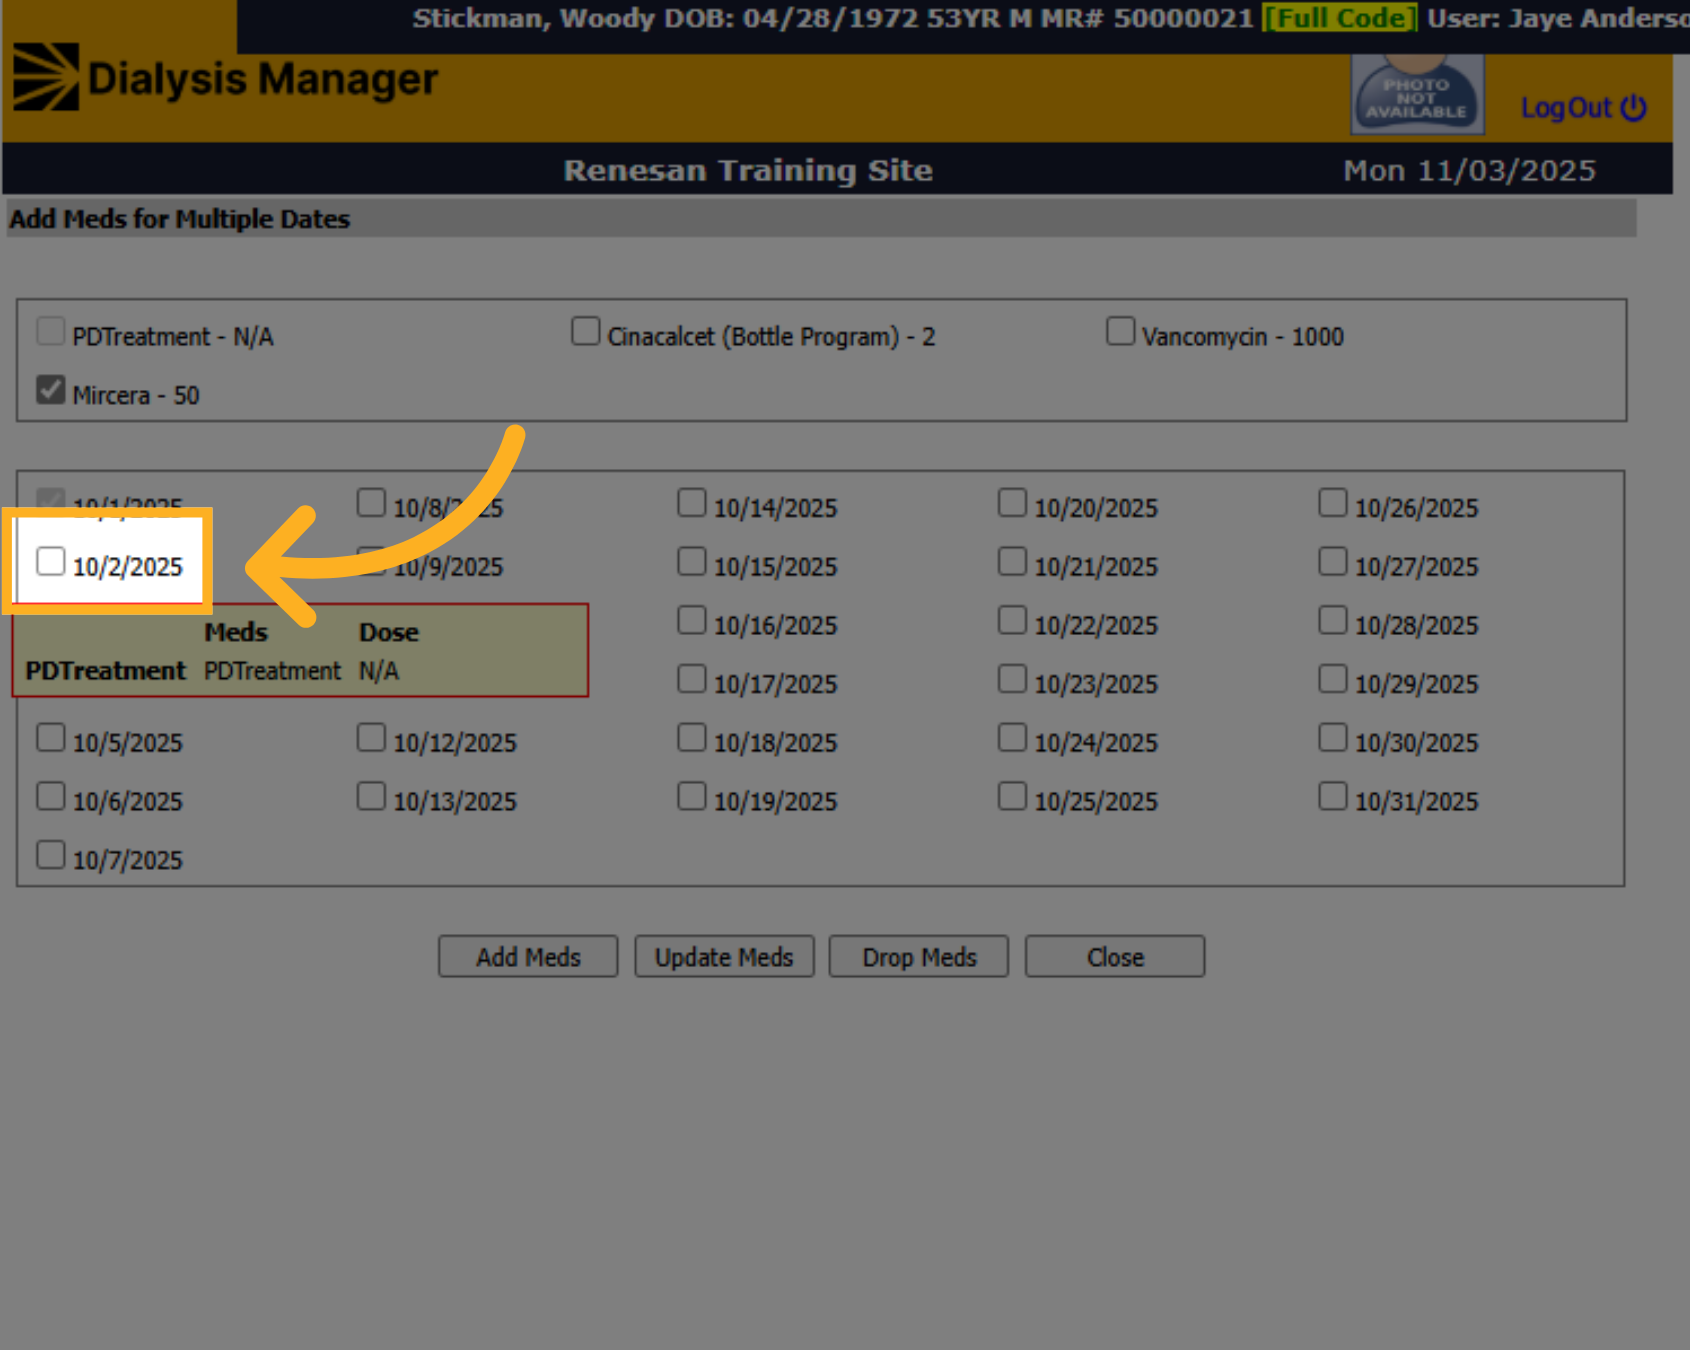Open the patient photo placeholder thumbnail
This screenshot has height=1350, width=1690.
pyautogui.click(x=1417, y=94)
